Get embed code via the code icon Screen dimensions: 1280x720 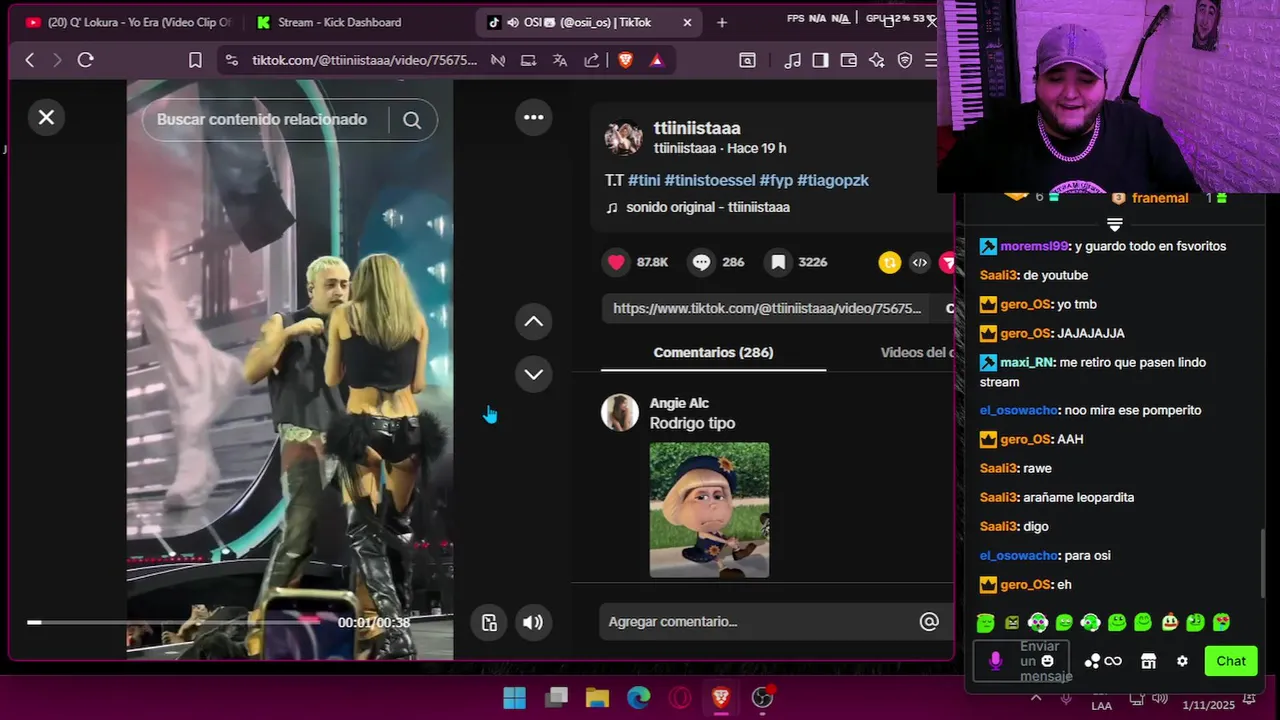tap(920, 262)
